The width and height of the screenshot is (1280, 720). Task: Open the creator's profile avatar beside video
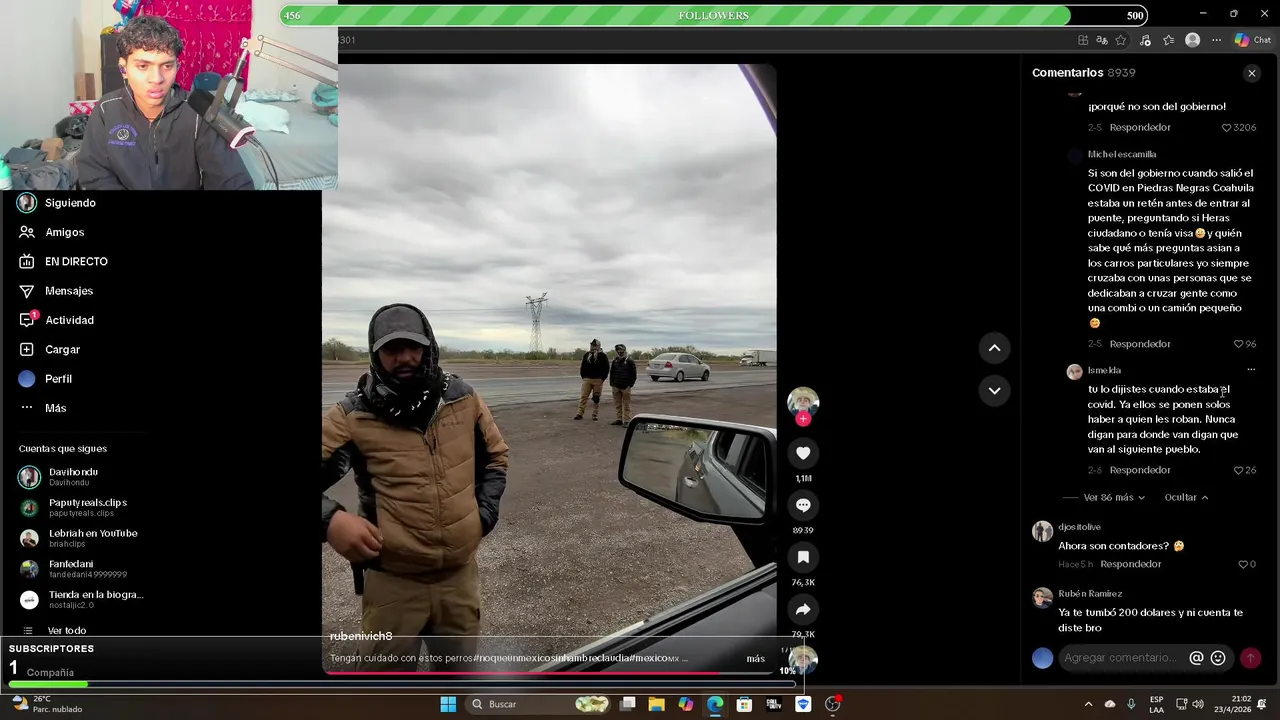803,402
